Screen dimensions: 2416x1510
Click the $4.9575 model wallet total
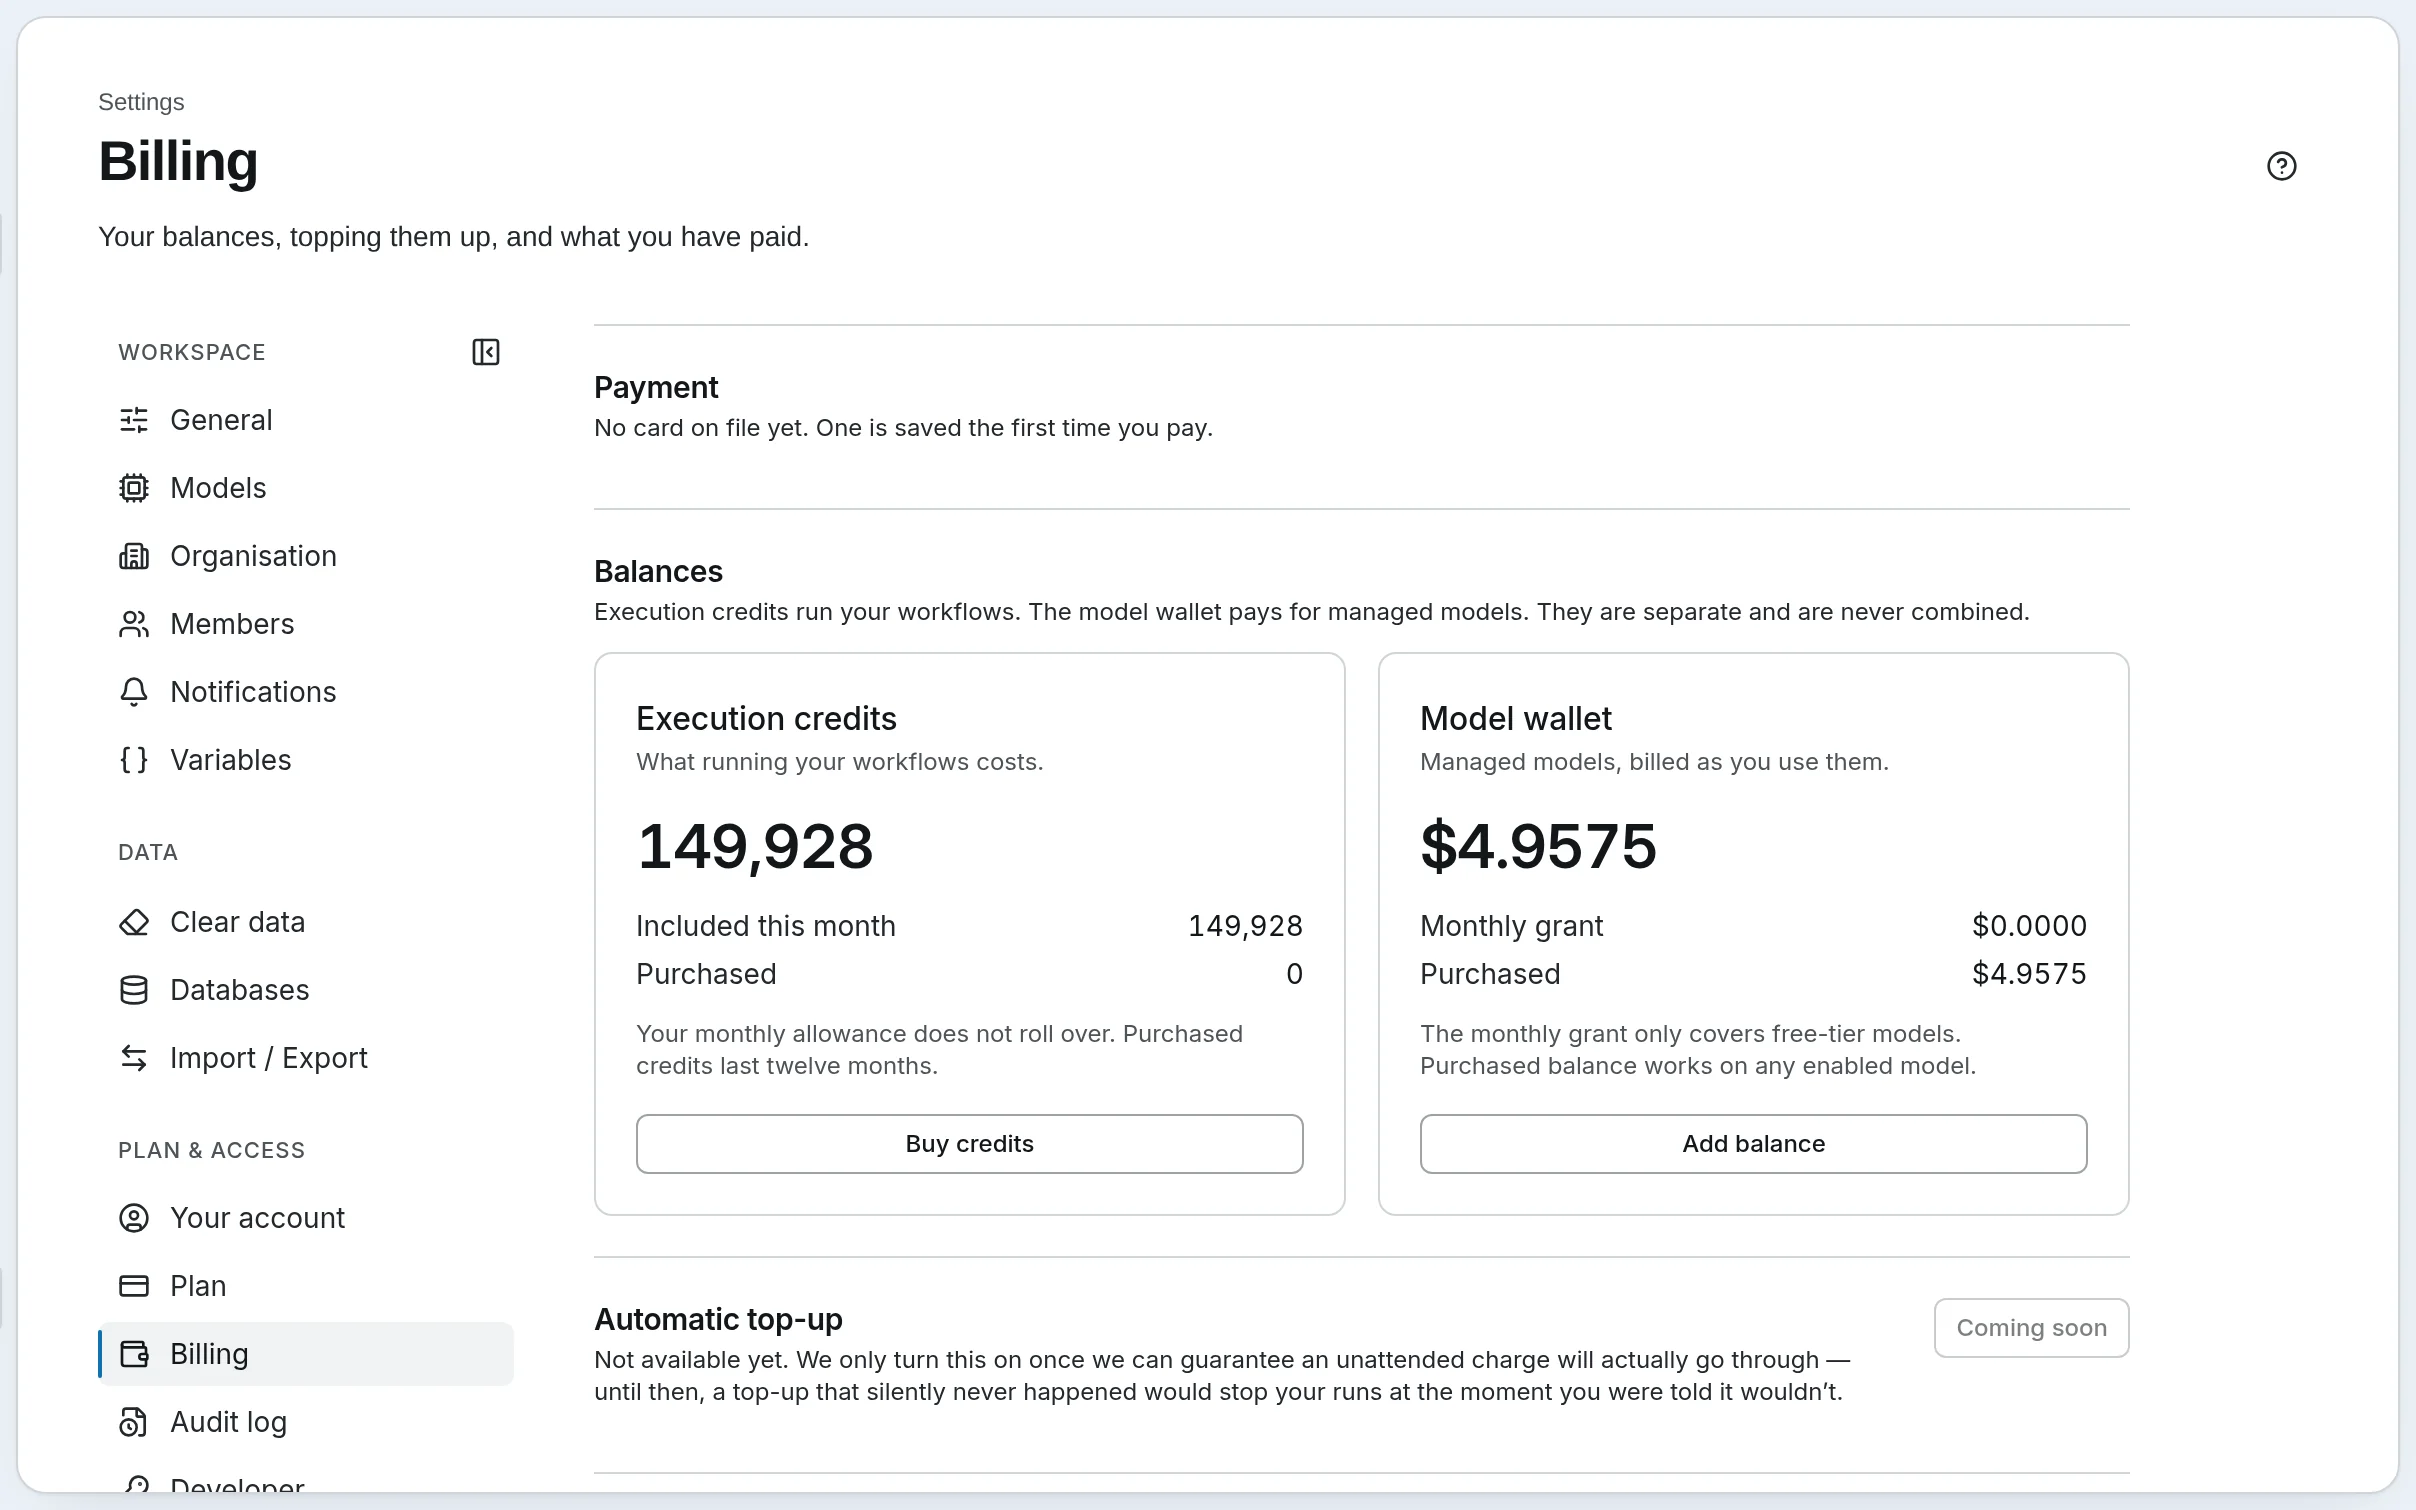coord(1538,846)
